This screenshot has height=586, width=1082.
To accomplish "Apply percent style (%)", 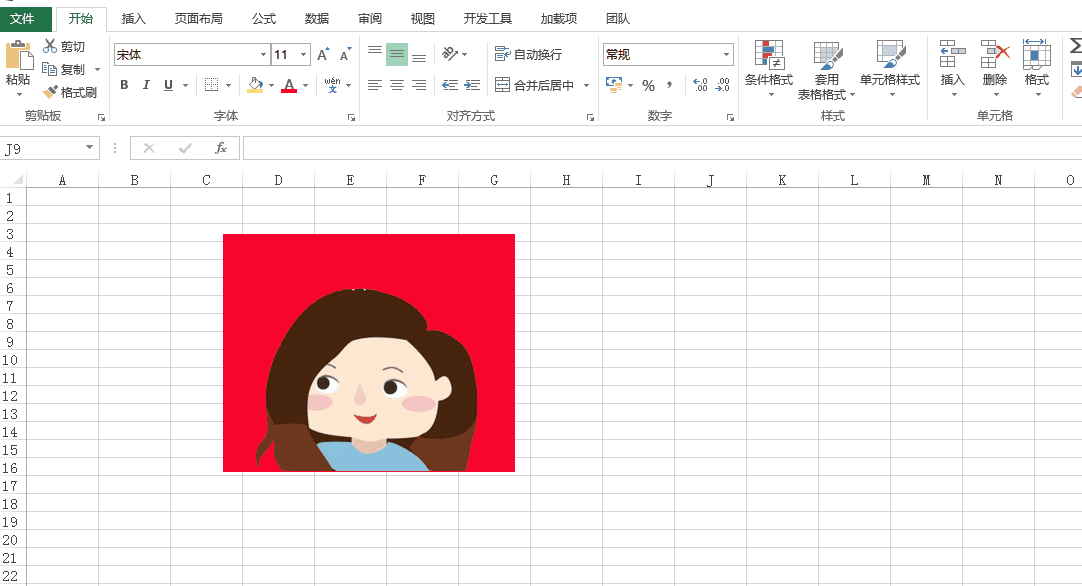I will [x=648, y=86].
